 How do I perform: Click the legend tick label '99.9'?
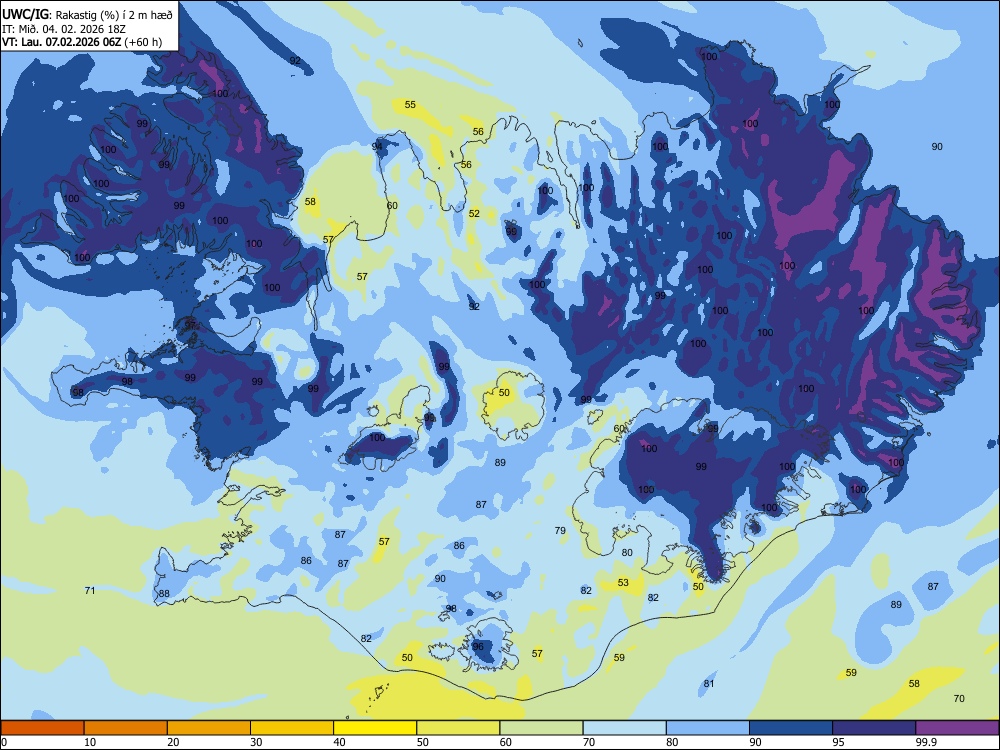tap(926, 742)
